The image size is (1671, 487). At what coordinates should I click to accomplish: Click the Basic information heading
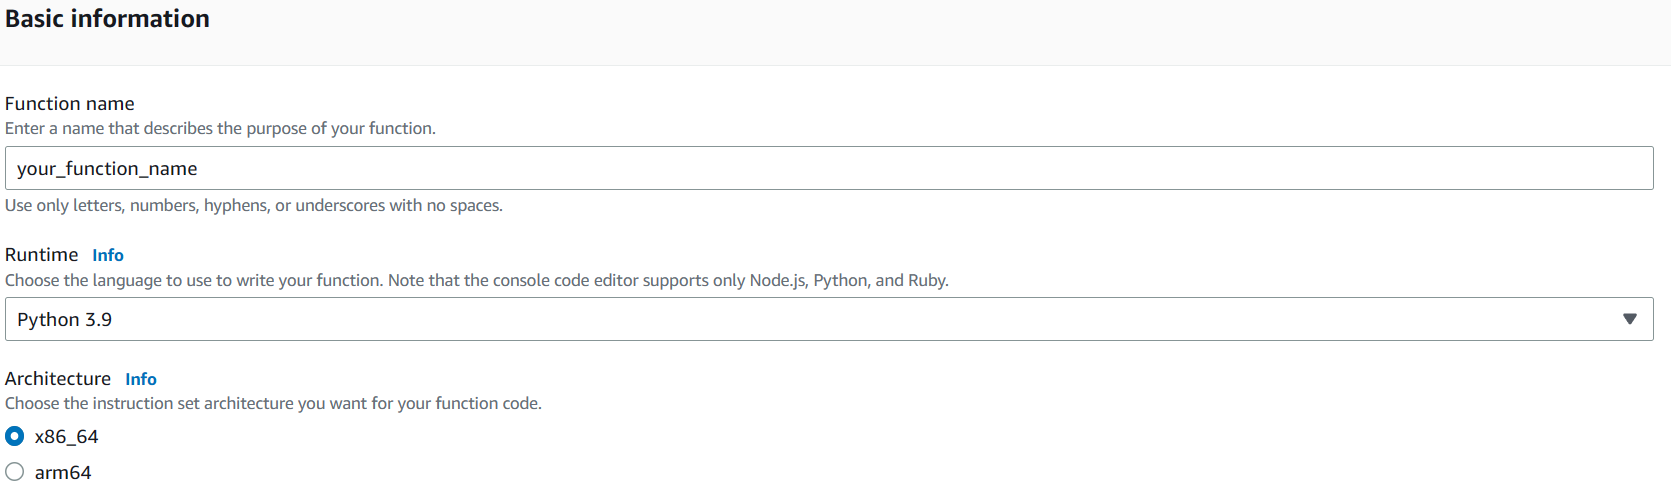click(107, 19)
